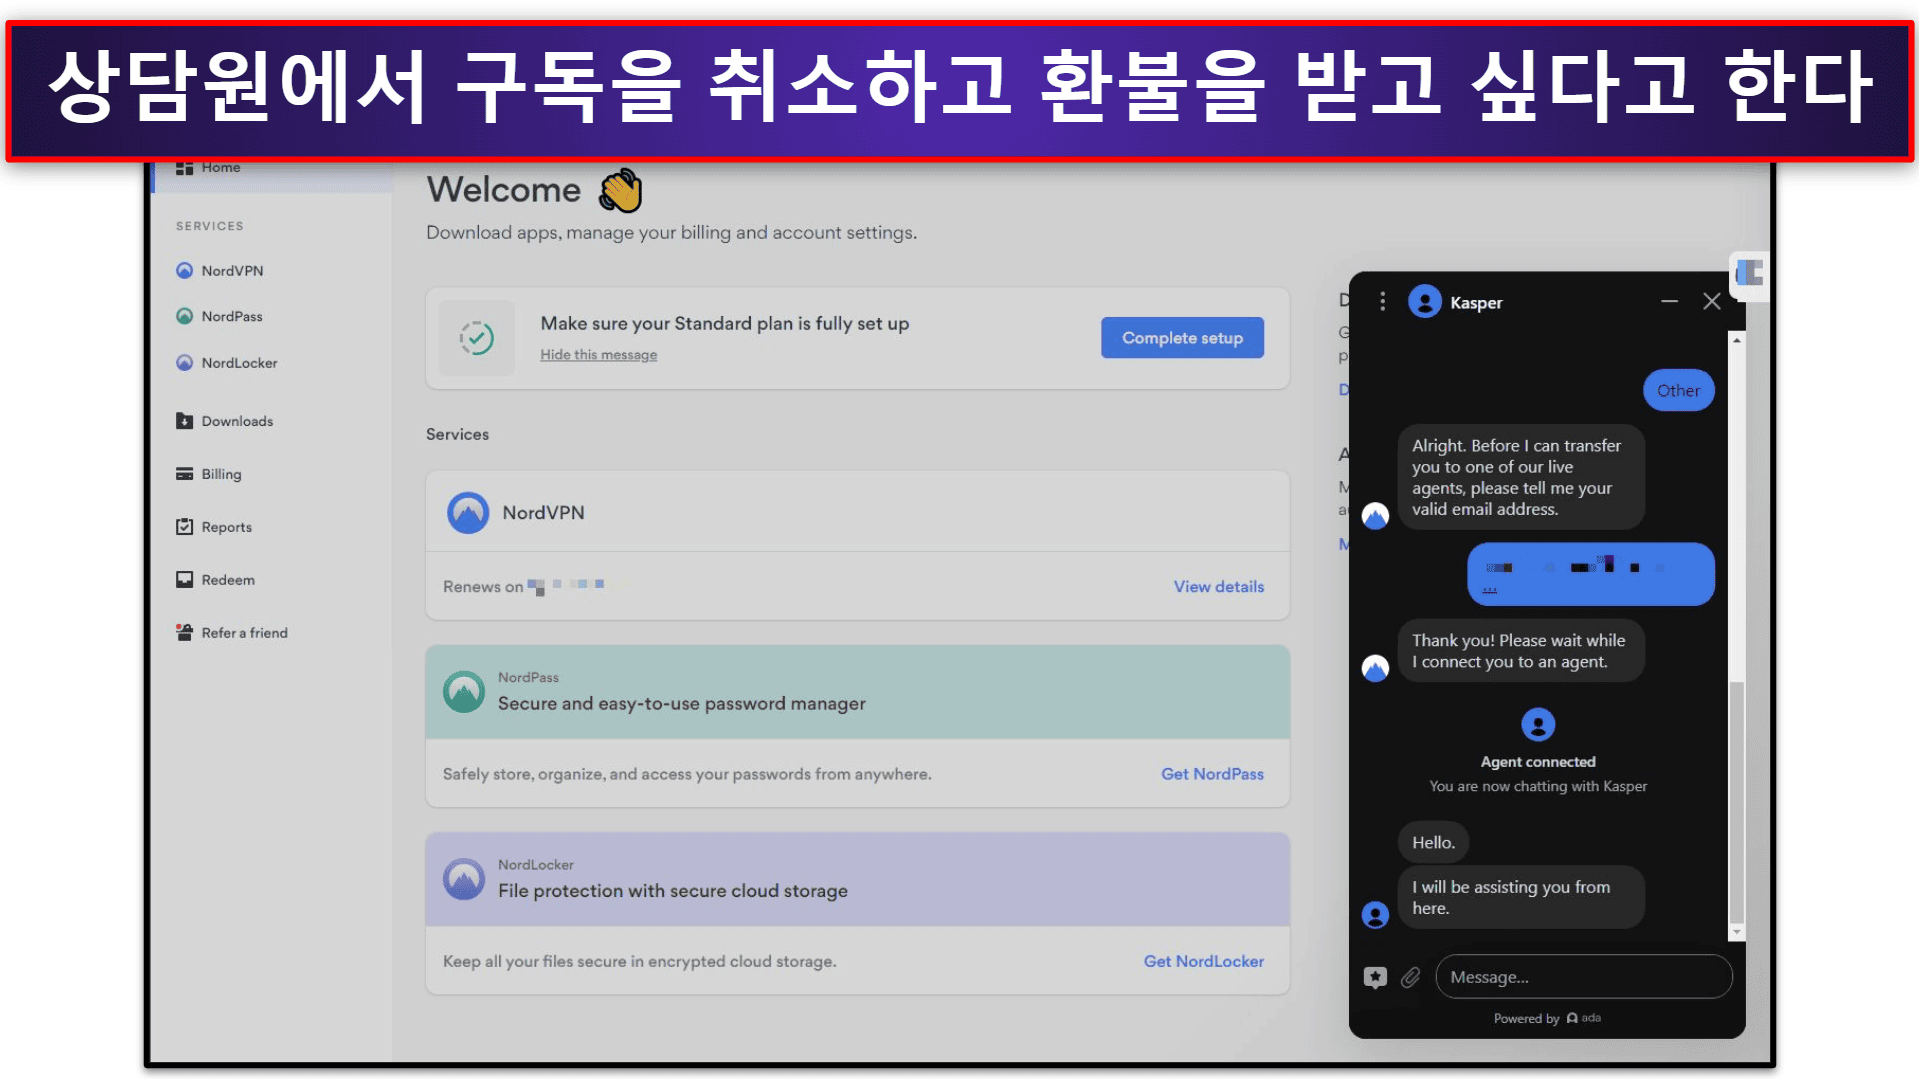Click 'I will be assisting you from here.'
The width and height of the screenshot is (1919, 1079).
(1520, 898)
